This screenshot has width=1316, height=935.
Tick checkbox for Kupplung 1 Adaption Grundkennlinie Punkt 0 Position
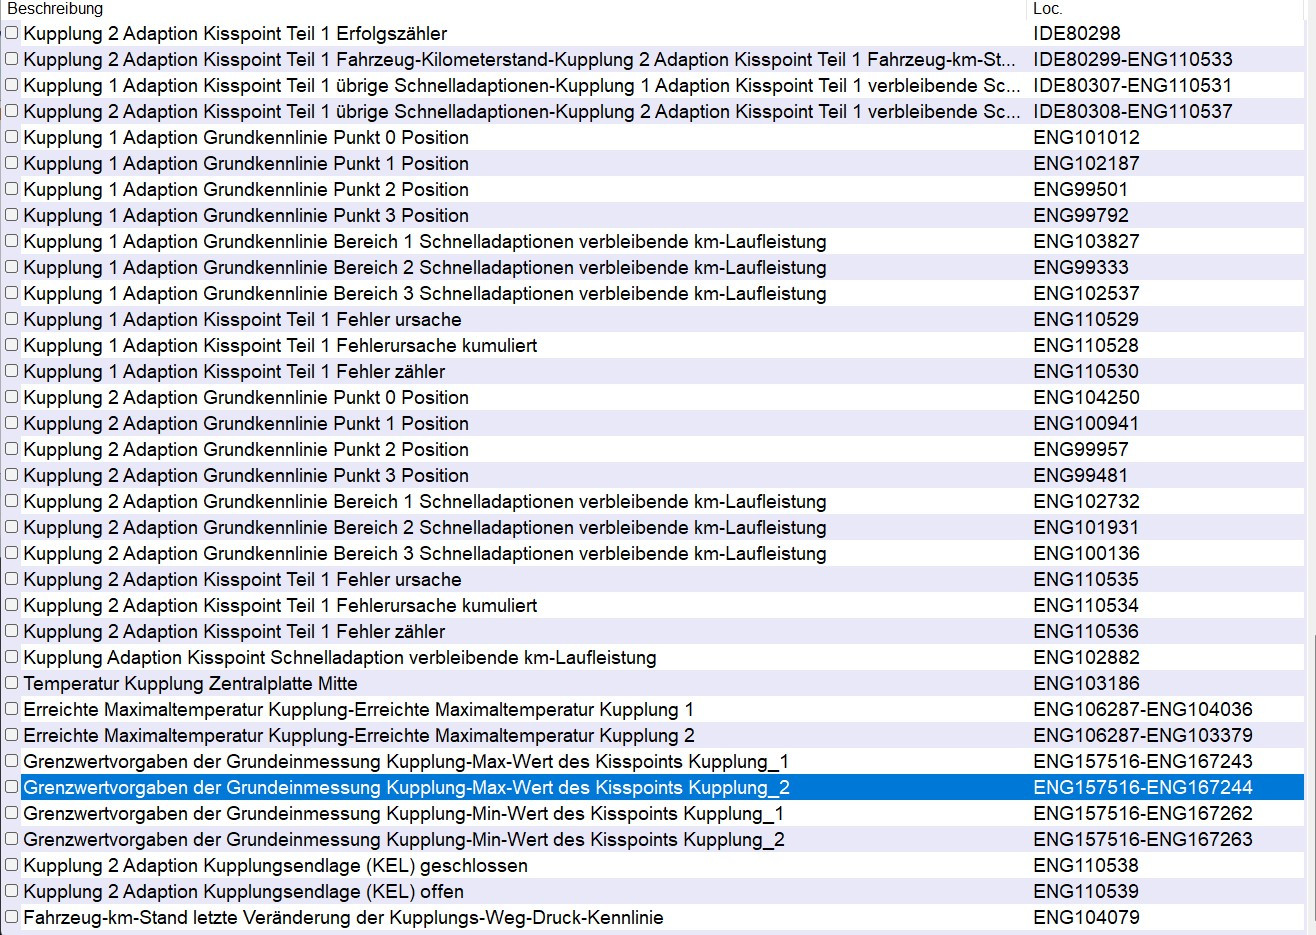12,137
